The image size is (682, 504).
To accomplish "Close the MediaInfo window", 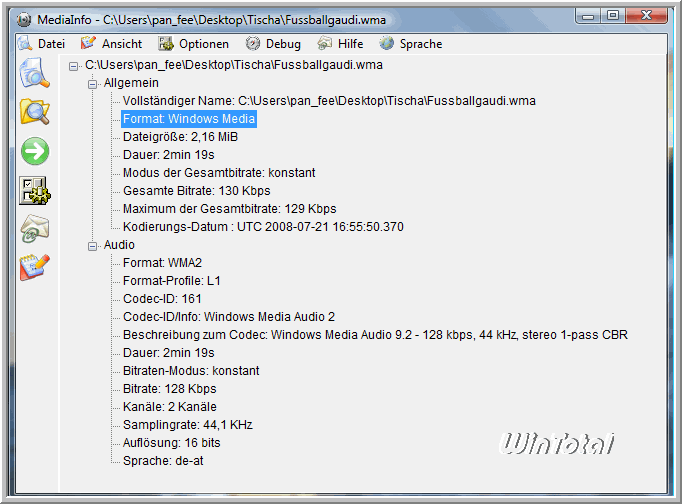I will pyautogui.click(x=647, y=16).
